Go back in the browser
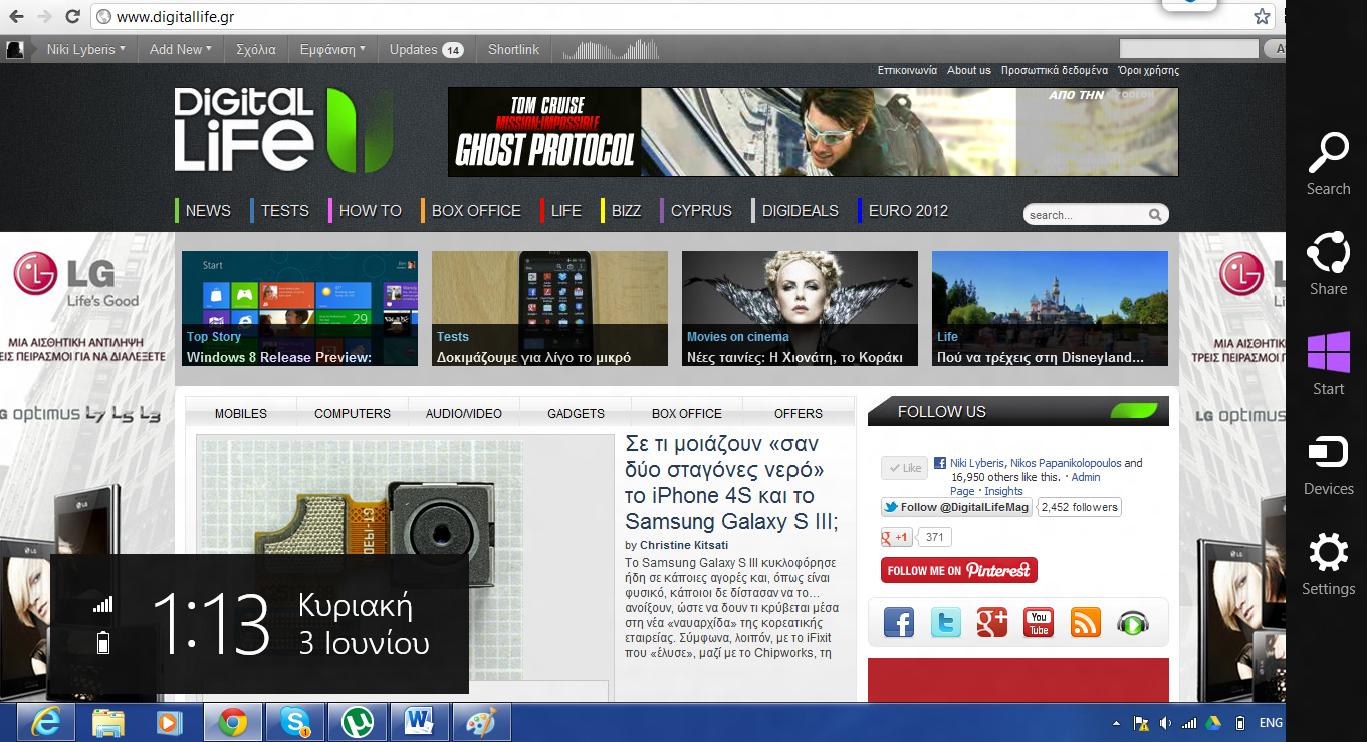The width and height of the screenshot is (1367, 742). 16,16
